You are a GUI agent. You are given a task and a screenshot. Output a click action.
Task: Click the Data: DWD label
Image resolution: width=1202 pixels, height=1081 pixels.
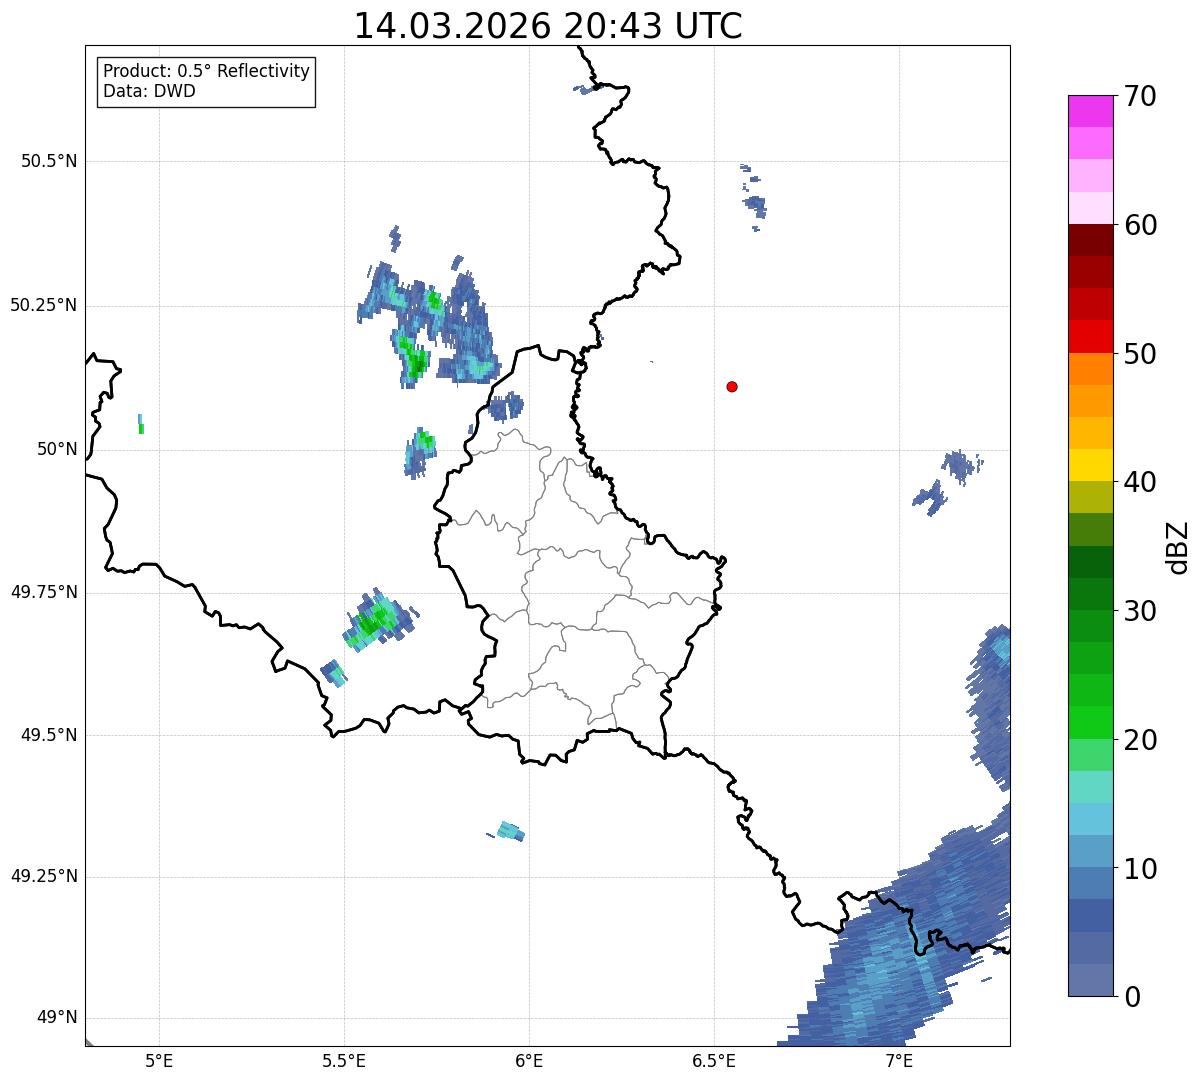149,91
